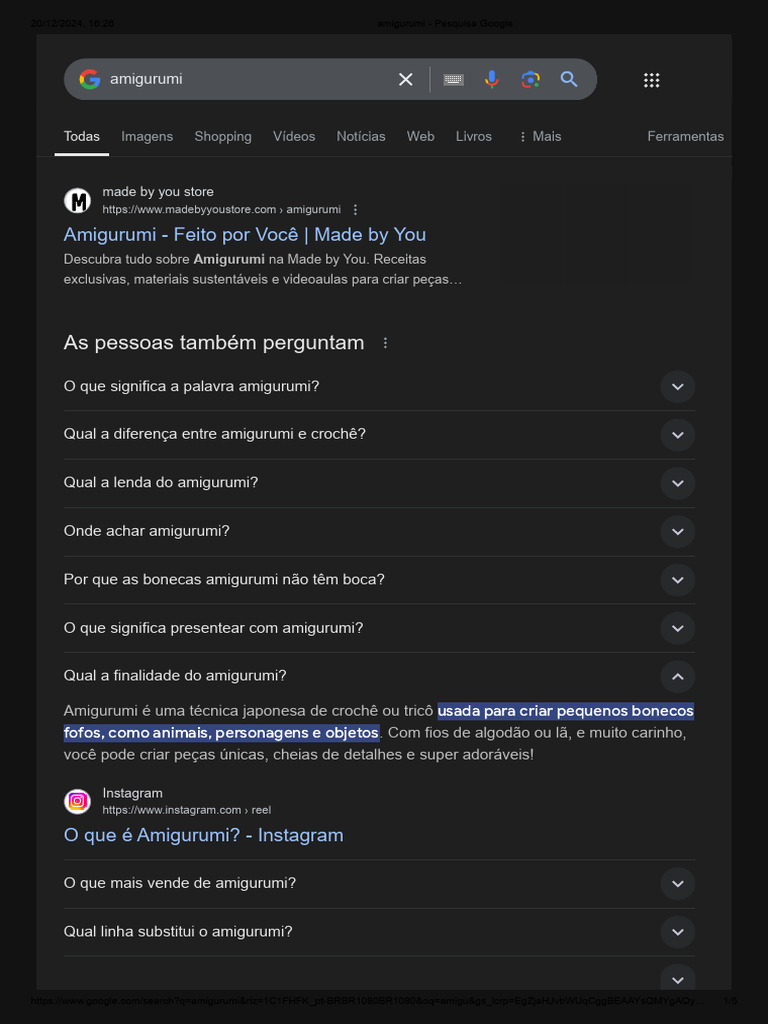
Task: Open the Google apps grid
Action: point(651,80)
